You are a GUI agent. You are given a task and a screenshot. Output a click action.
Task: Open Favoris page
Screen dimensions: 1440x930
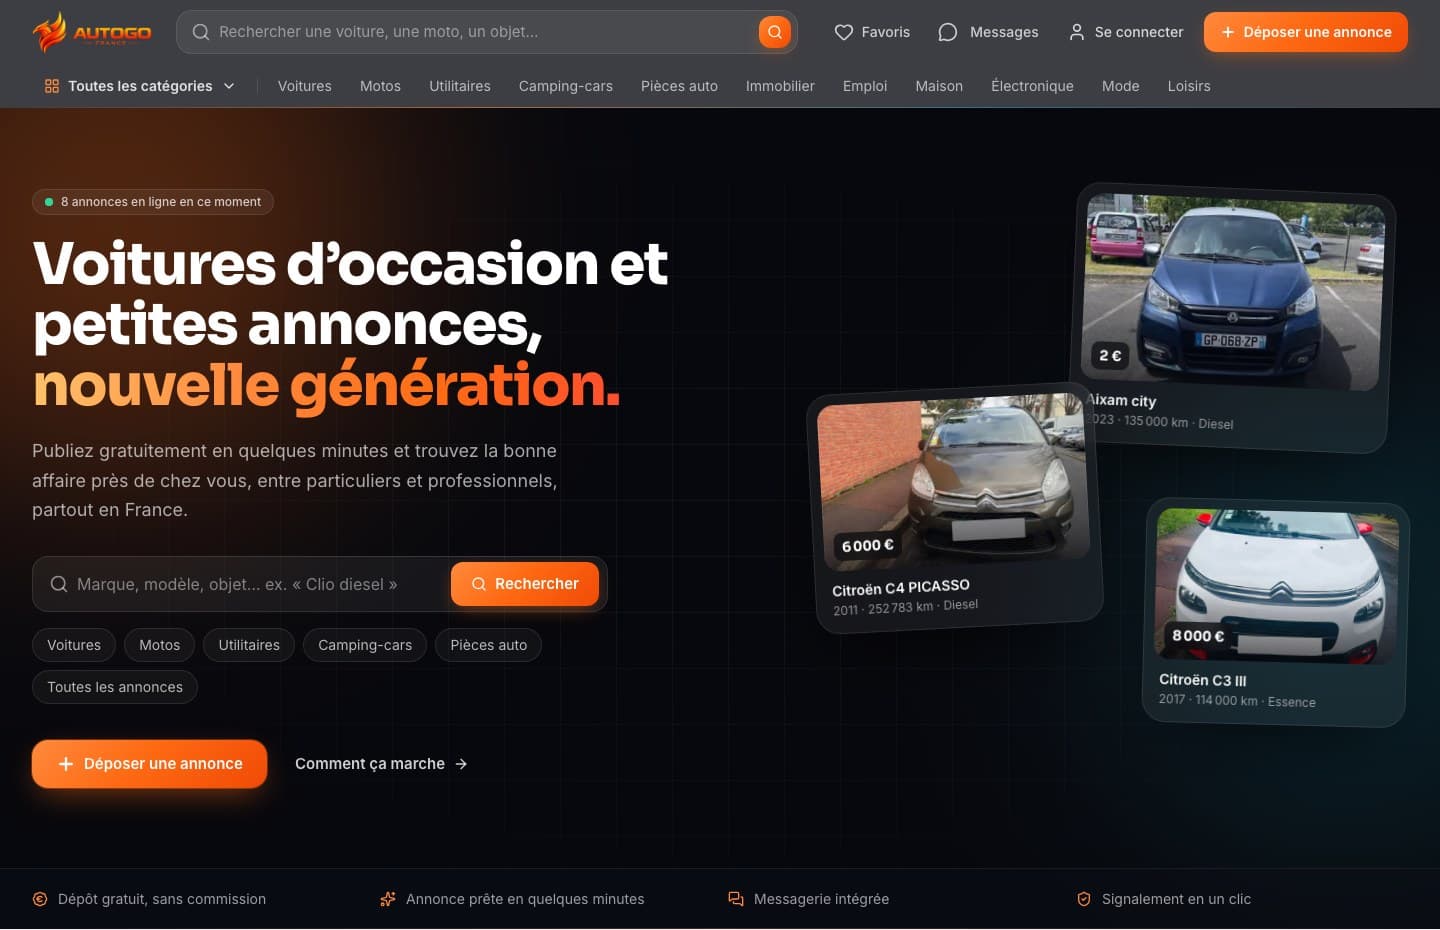(872, 32)
